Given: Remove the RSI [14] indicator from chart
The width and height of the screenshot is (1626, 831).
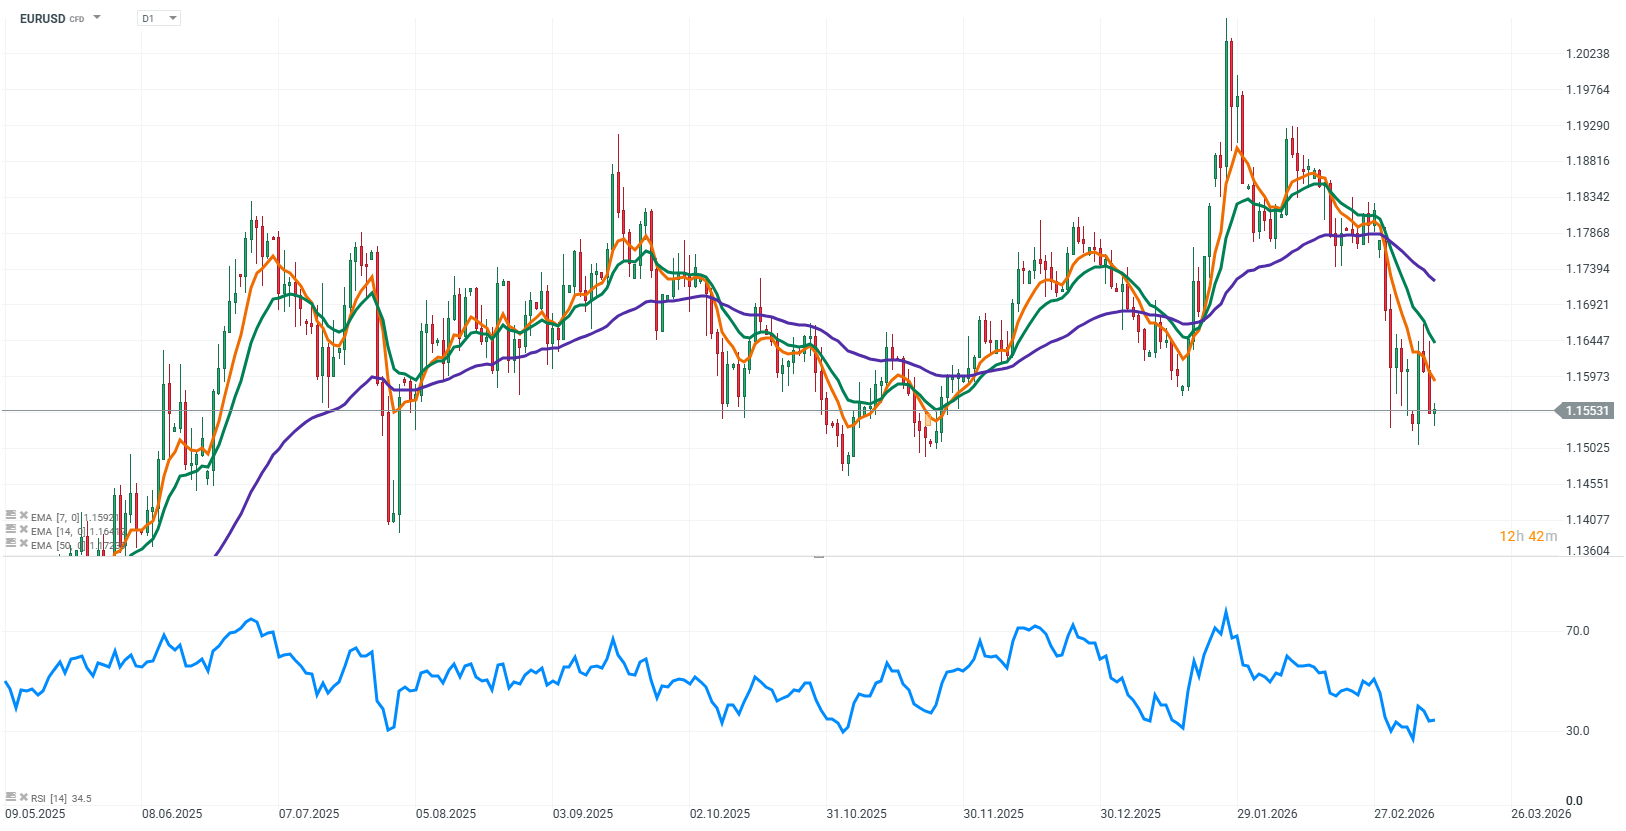Looking at the screenshot, I should (23, 797).
